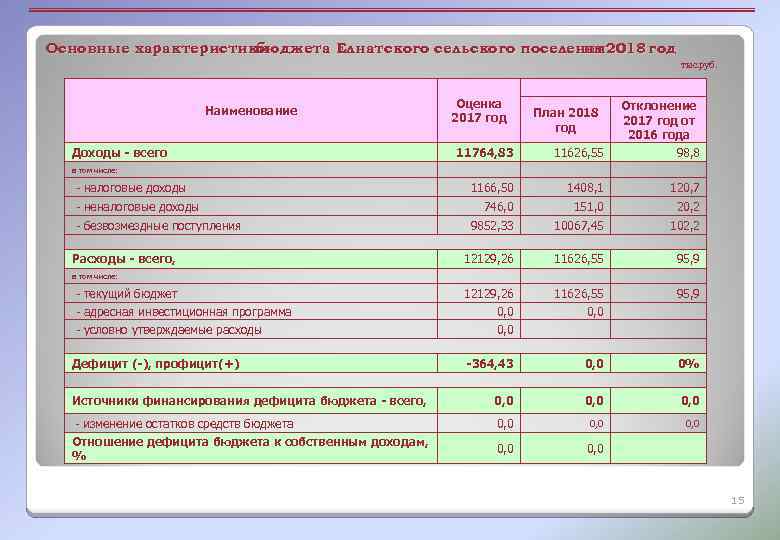Click the 'тыс.руб' units label
The width and height of the screenshot is (780, 540).
tap(697, 65)
